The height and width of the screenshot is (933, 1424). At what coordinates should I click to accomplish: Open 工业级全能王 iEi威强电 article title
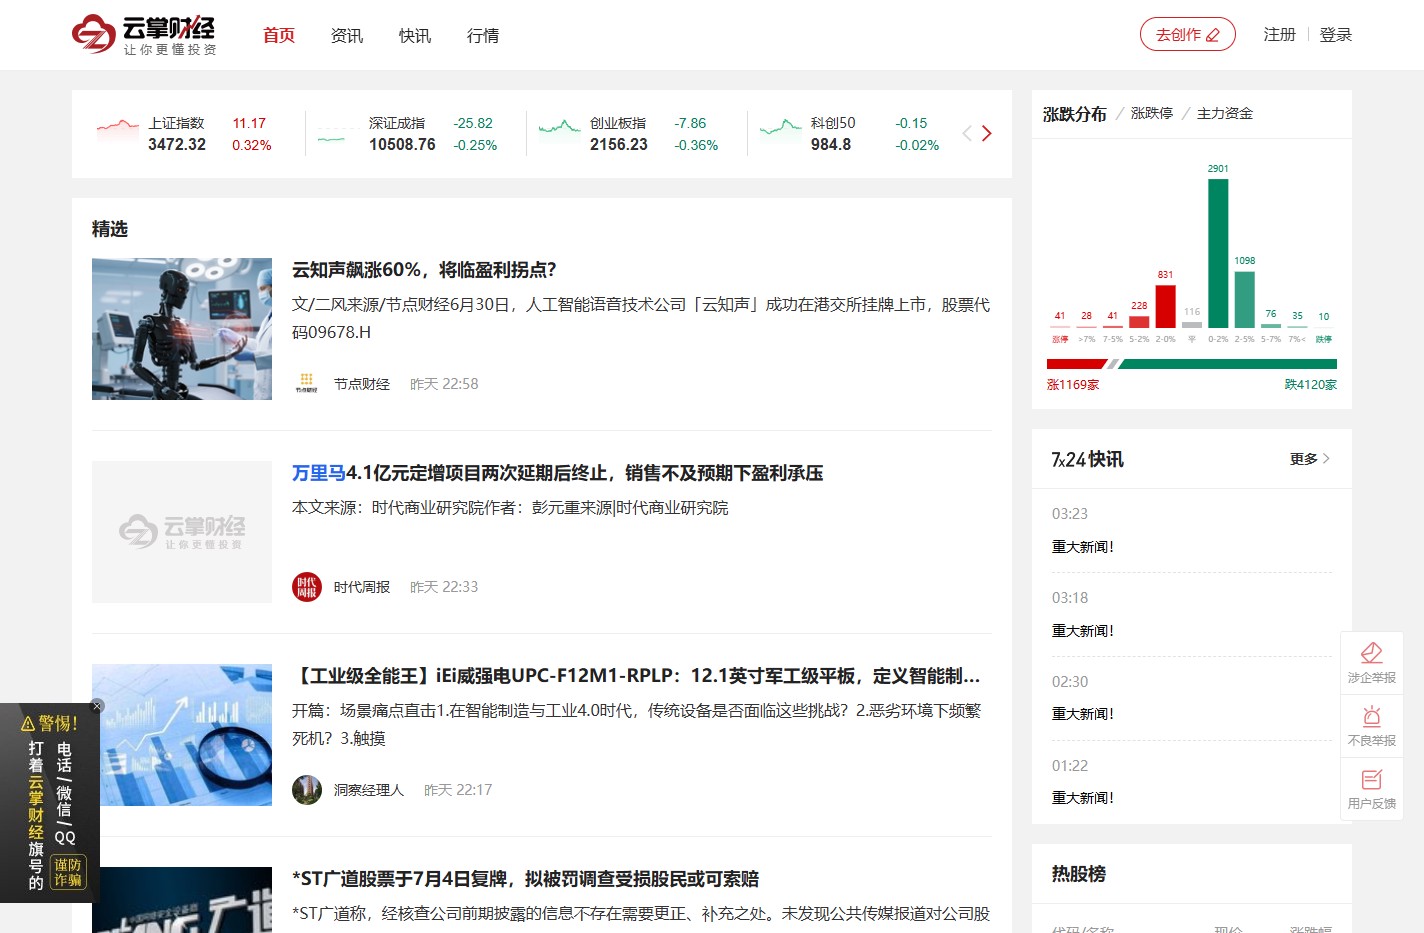coord(636,676)
